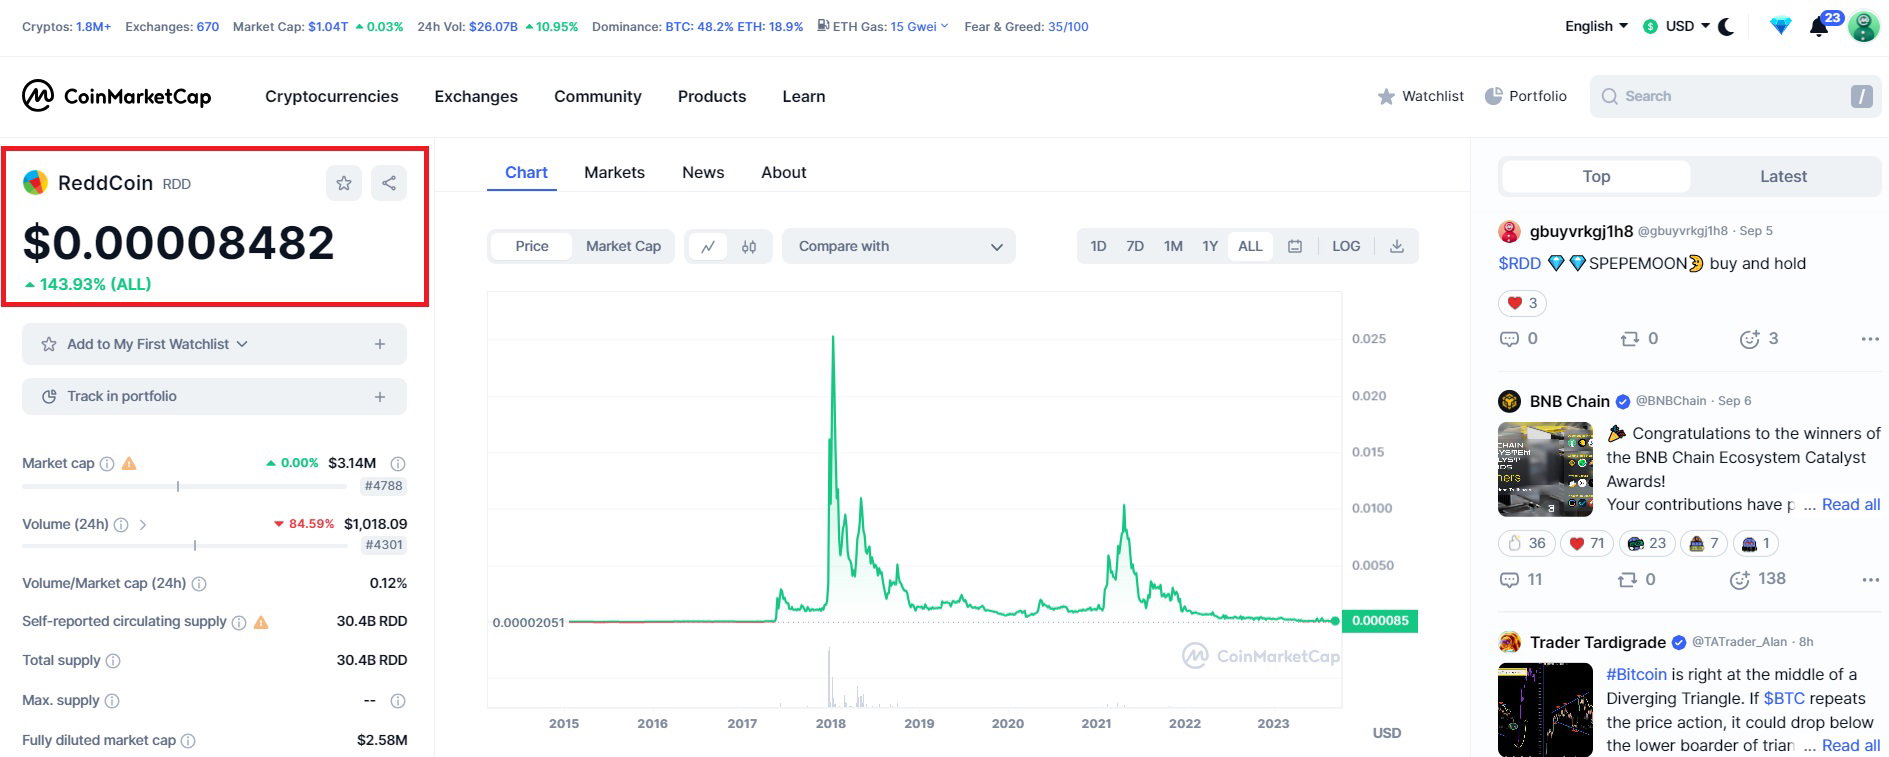The width and height of the screenshot is (1889, 757).
Task: Click the Volume (24h) rank range bar
Action: (x=185, y=546)
